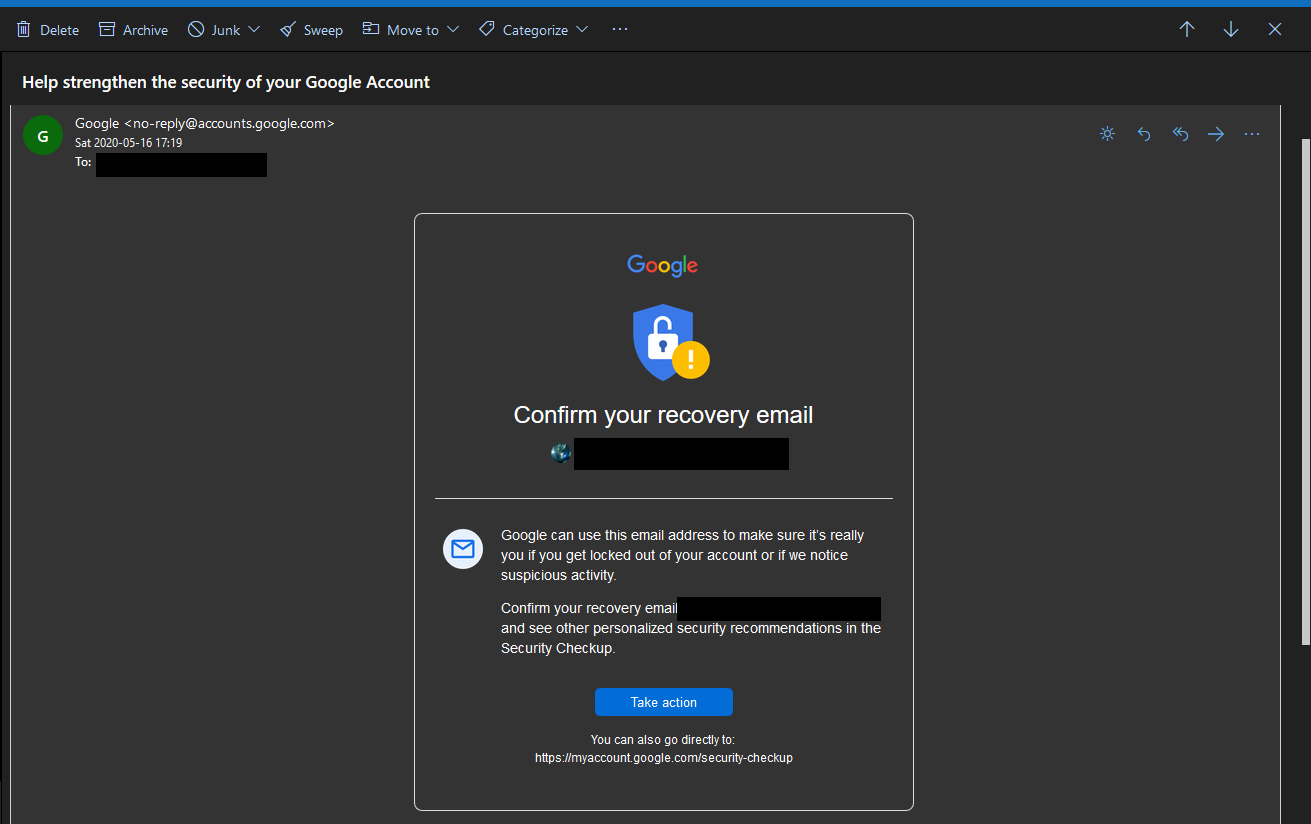The image size is (1311, 824).
Task: Click the Move to button
Action: (x=400, y=30)
